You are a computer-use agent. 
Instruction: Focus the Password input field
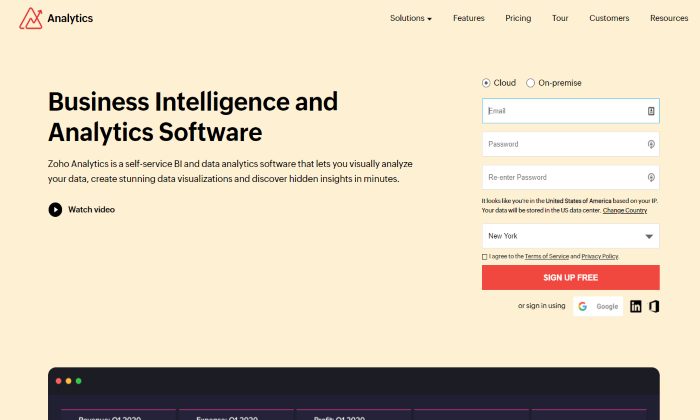pyautogui.click(x=571, y=144)
